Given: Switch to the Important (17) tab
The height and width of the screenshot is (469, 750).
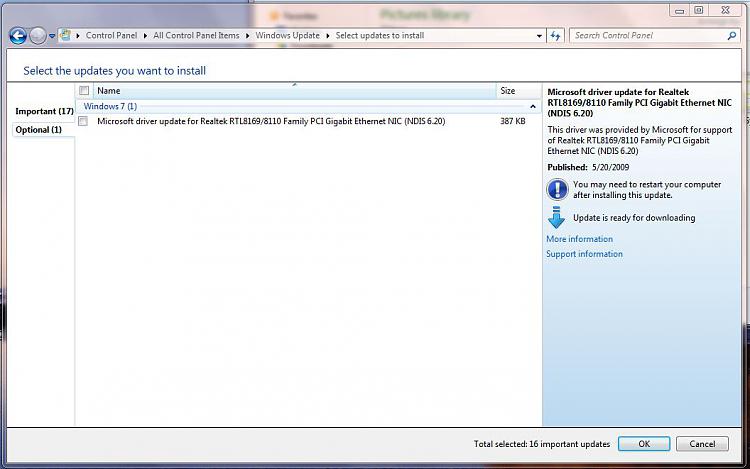Looking at the screenshot, I should click(44, 111).
